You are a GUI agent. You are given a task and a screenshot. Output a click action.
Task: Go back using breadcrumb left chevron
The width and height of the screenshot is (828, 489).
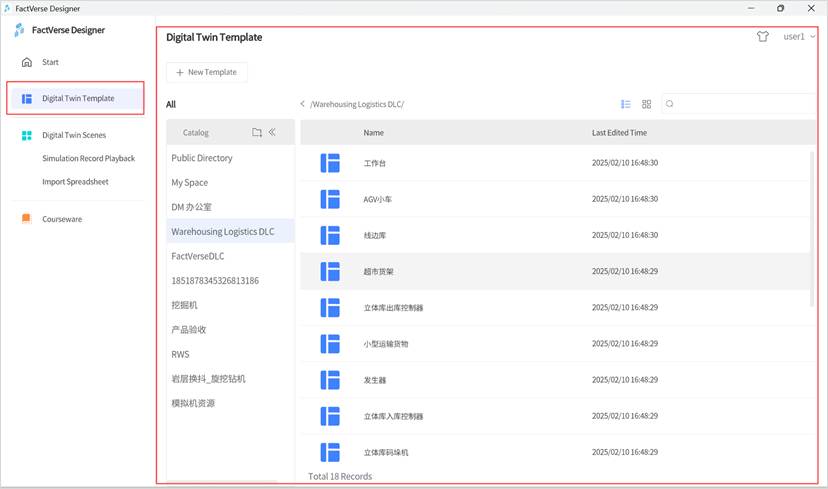click(303, 104)
